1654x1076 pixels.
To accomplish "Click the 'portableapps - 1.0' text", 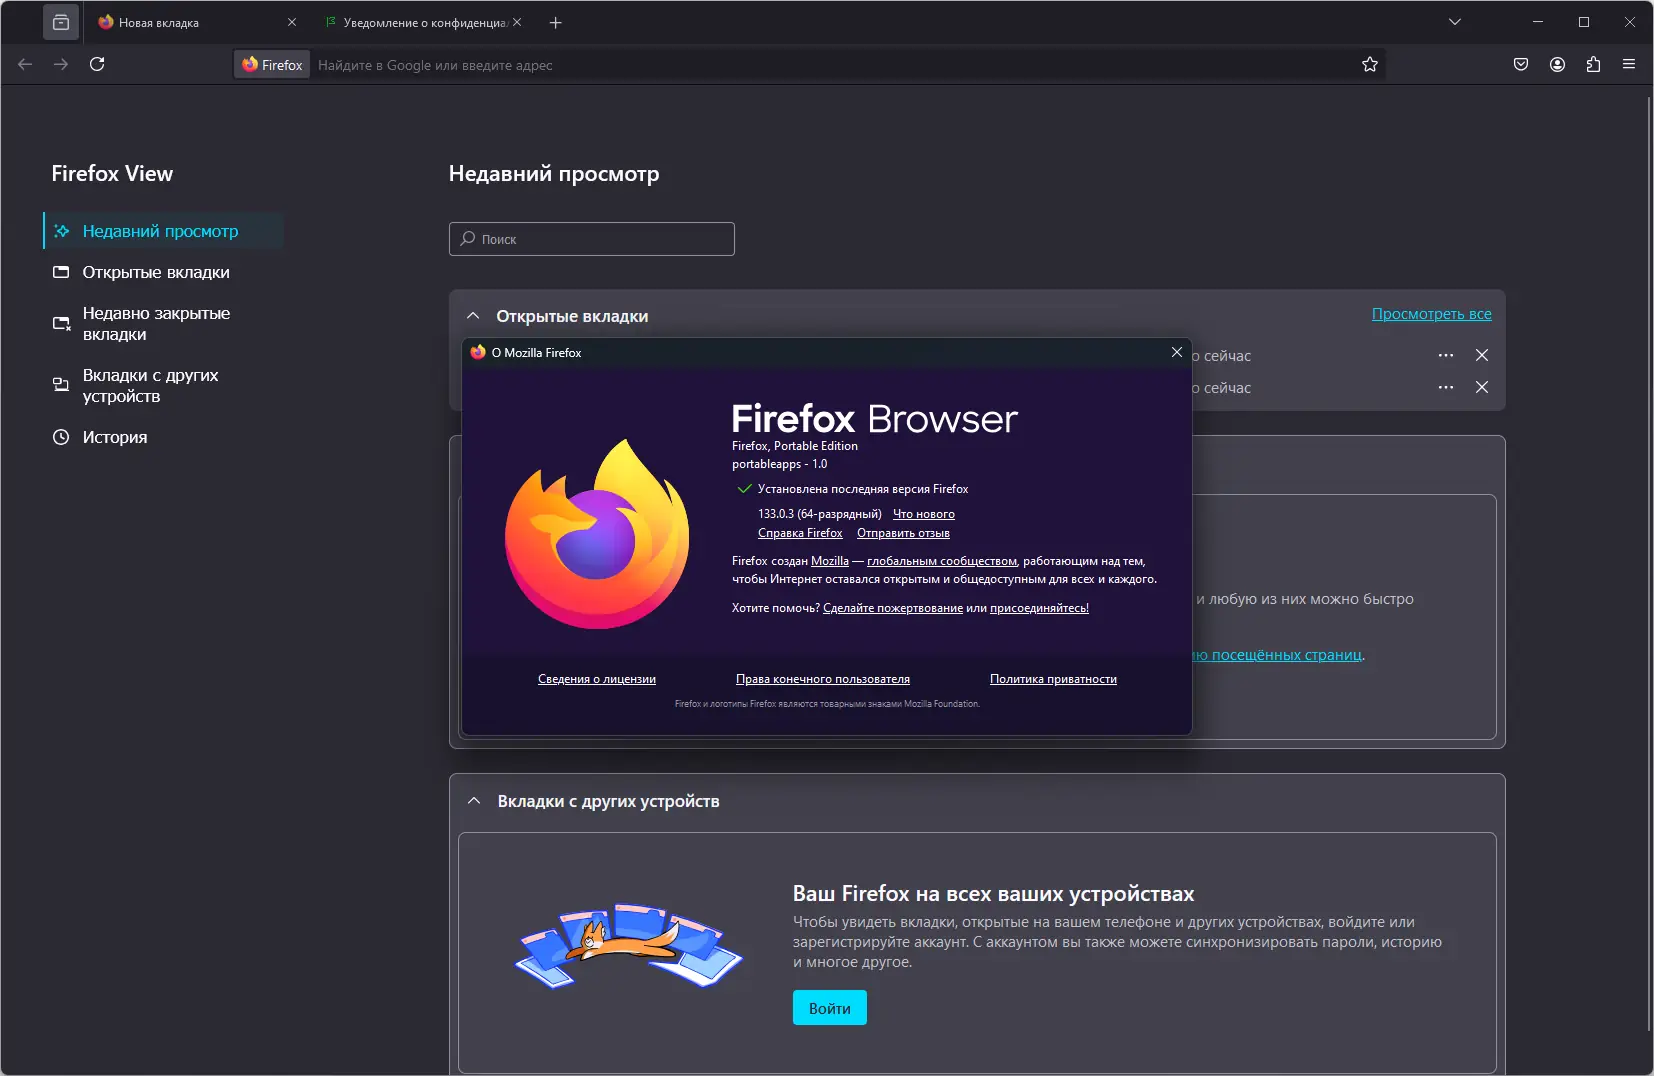I will [x=780, y=464].
